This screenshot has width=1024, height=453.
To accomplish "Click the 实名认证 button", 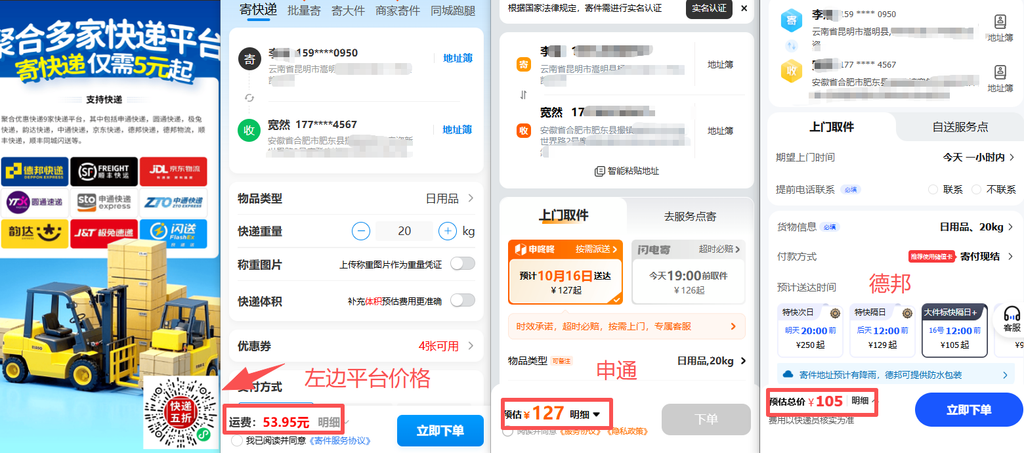I will pos(709,8).
